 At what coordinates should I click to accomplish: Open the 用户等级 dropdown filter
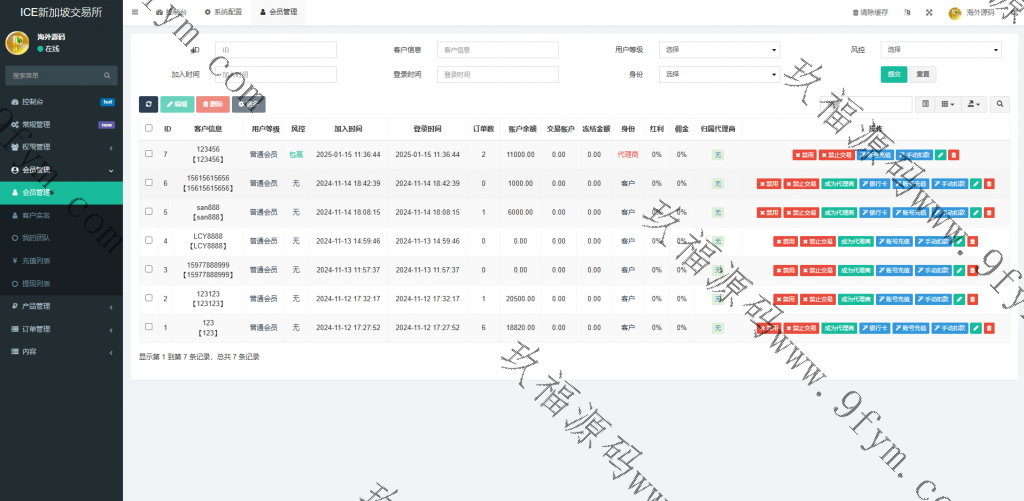coord(719,49)
